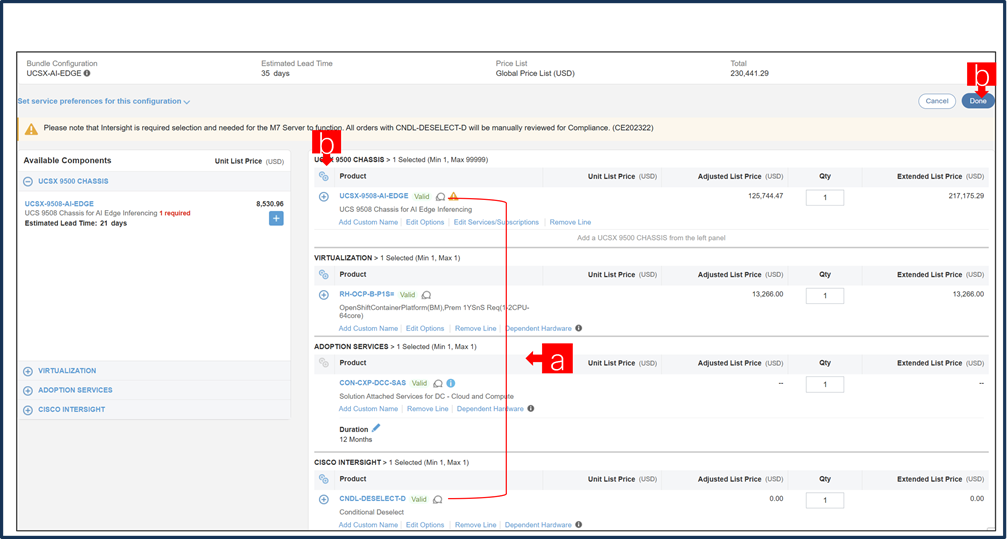The width and height of the screenshot is (1008, 539).
Task: Click Edit Options under CNDL-DESELECT-D
Action: click(425, 525)
